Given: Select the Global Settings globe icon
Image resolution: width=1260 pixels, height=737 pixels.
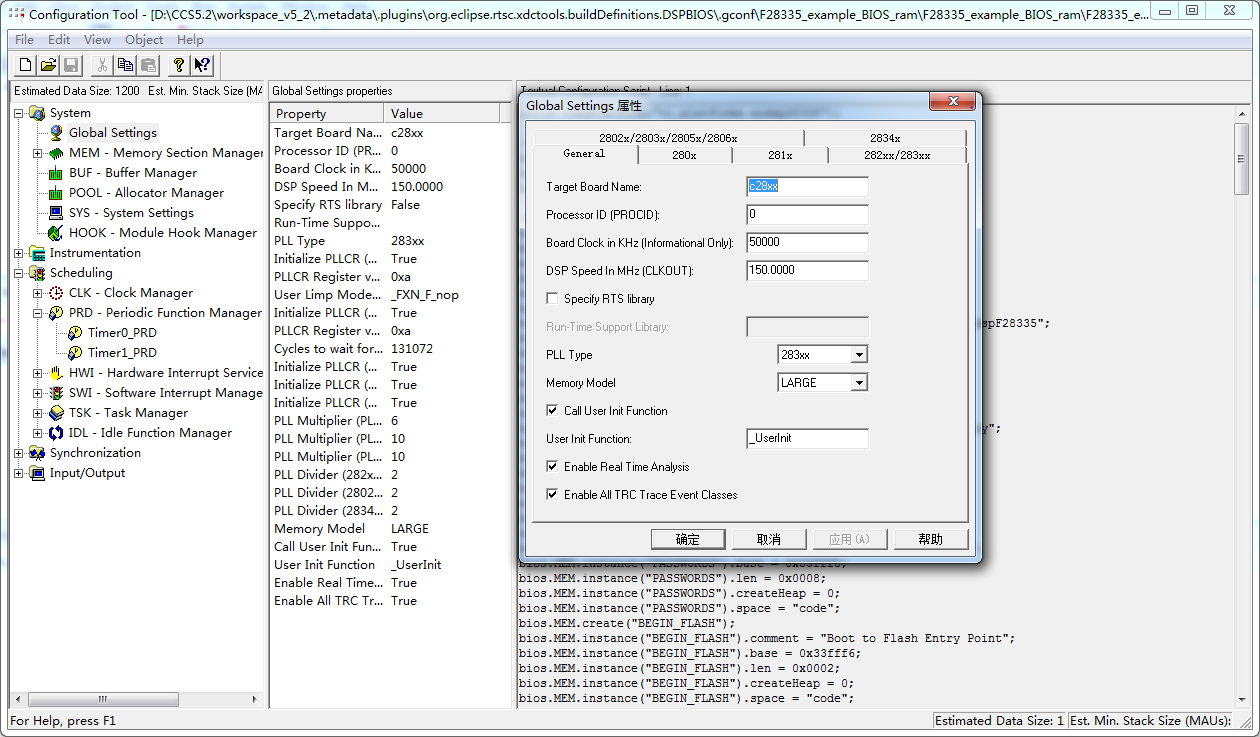Looking at the screenshot, I should tap(56, 133).
